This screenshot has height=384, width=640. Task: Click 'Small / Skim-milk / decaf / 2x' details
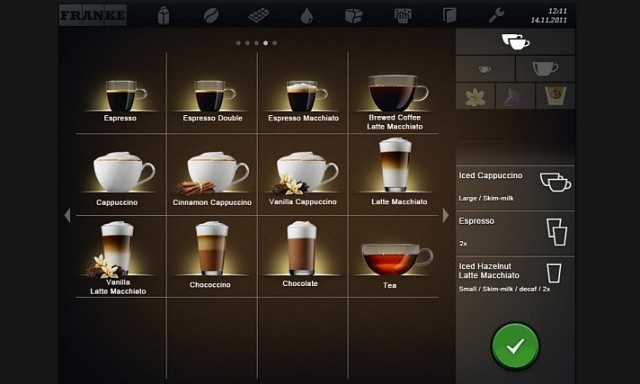point(504,289)
